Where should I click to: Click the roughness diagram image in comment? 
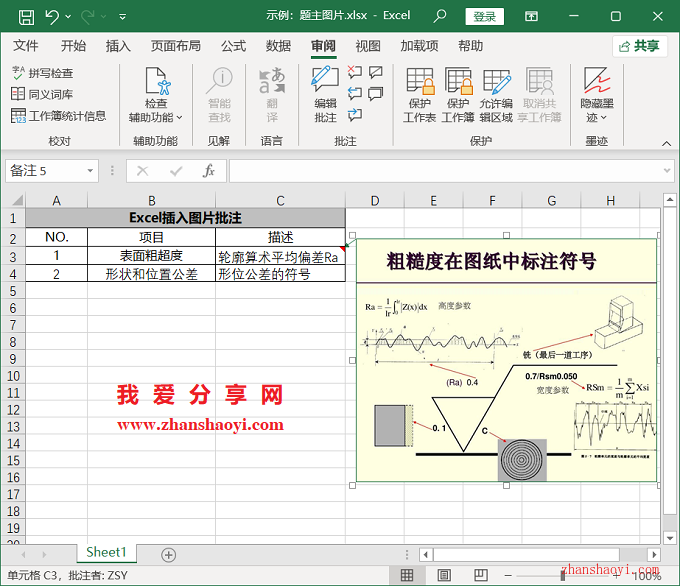click(506, 360)
